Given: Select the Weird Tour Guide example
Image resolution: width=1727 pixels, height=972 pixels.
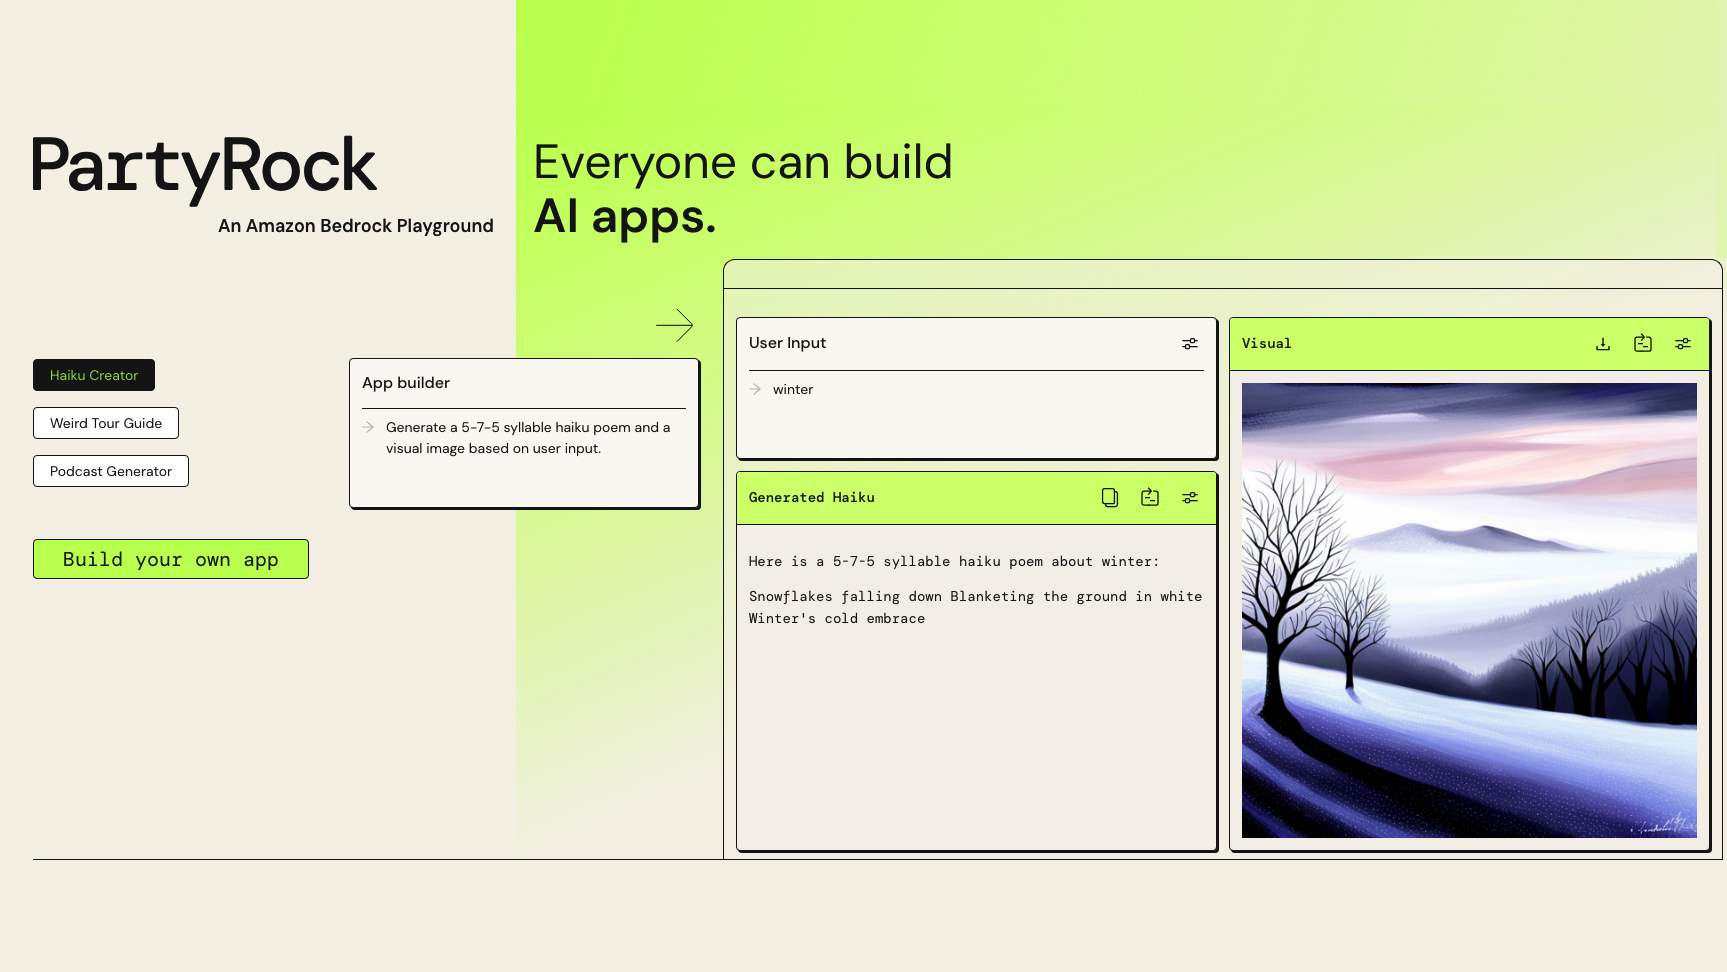Looking at the screenshot, I should pos(106,423).
